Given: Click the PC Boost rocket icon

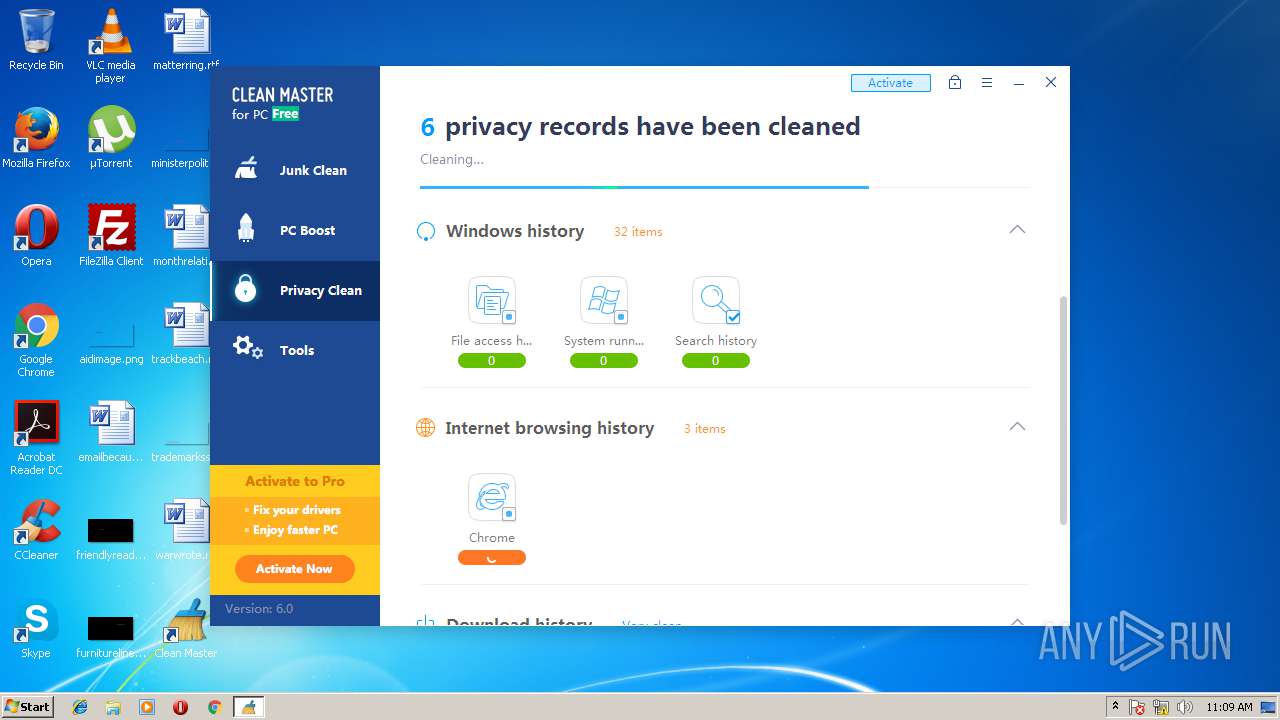Looking at the screenshot, I should pos(246,229).
